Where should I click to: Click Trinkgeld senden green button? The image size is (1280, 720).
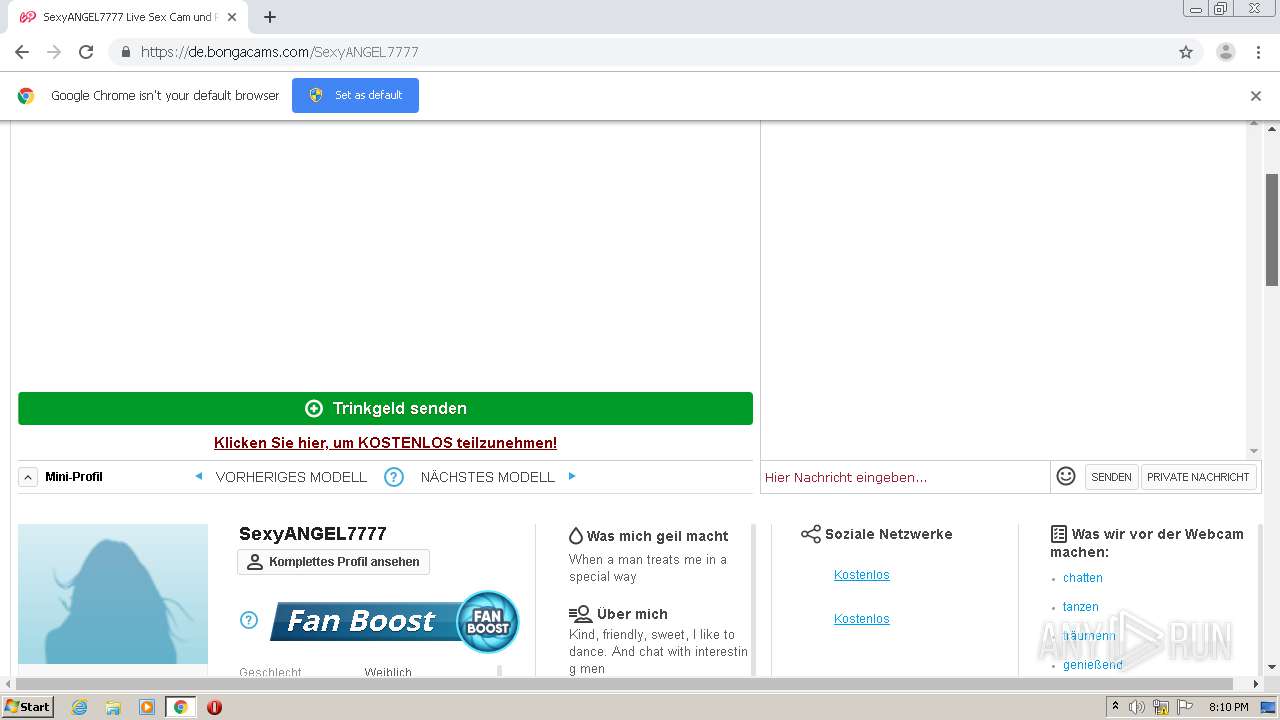coord(385,408)
